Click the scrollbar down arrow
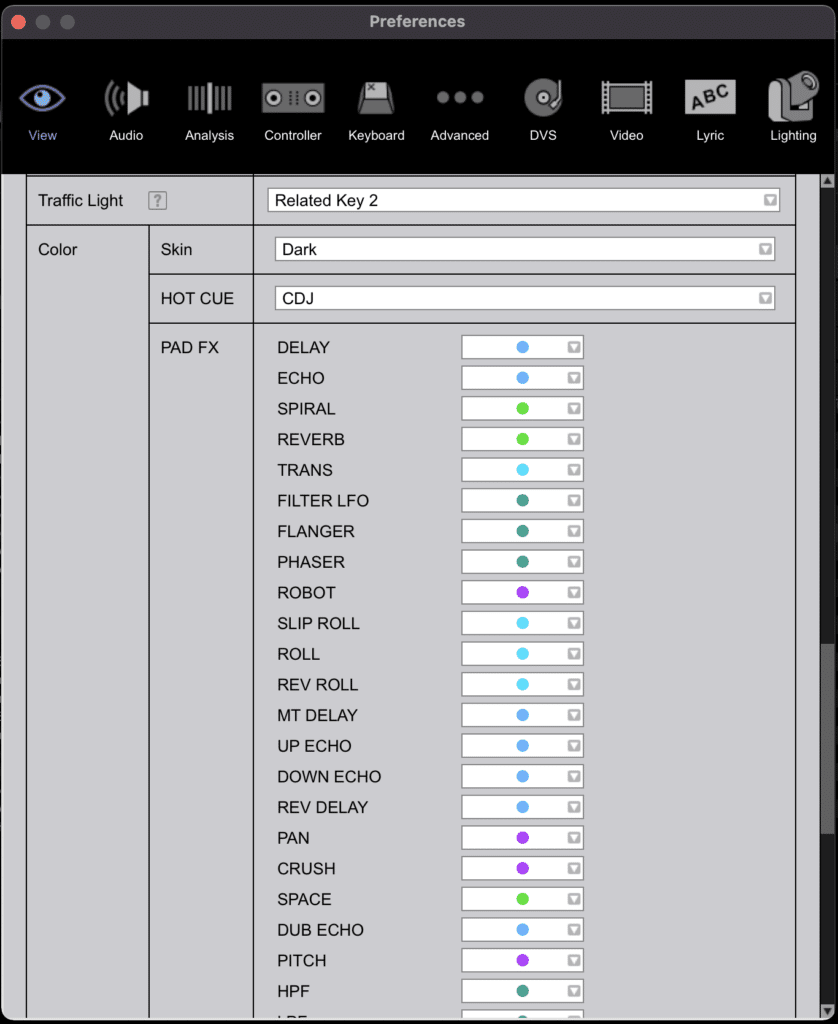This screenshot has width=838, height=1024. 827,1010
